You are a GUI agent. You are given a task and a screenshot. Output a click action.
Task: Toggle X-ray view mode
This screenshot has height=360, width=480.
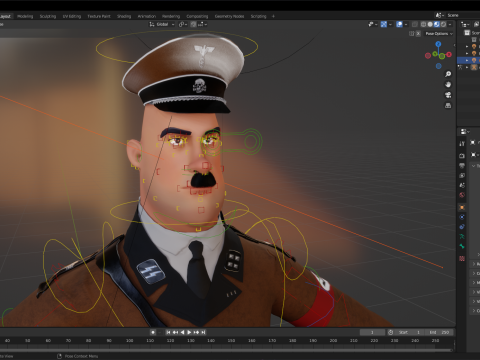pos(415,24)
